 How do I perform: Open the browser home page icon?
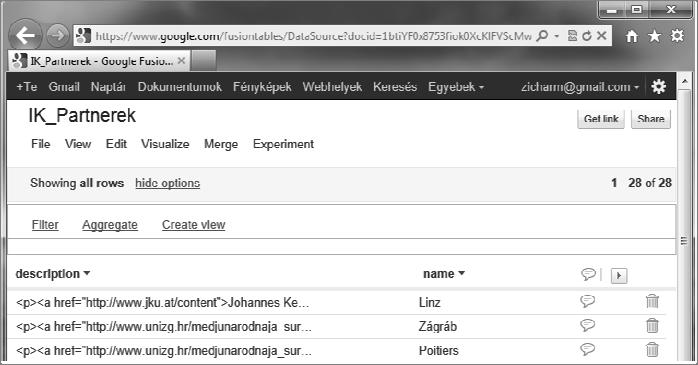click(x=632, y=36)
